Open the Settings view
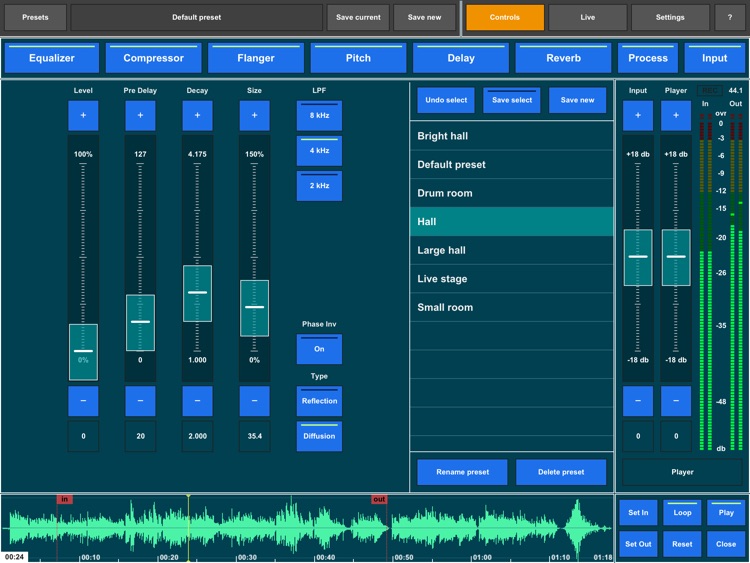This screenshot has width=750, height=563. click(x=670, y=17)
